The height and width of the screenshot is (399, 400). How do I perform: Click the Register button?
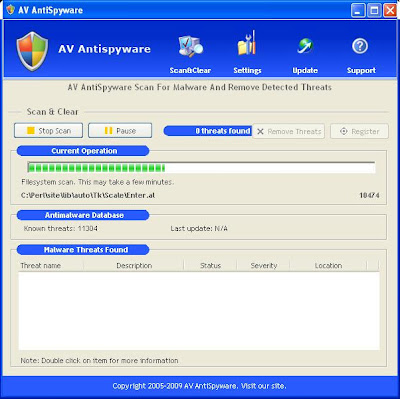tap(359, 131)
